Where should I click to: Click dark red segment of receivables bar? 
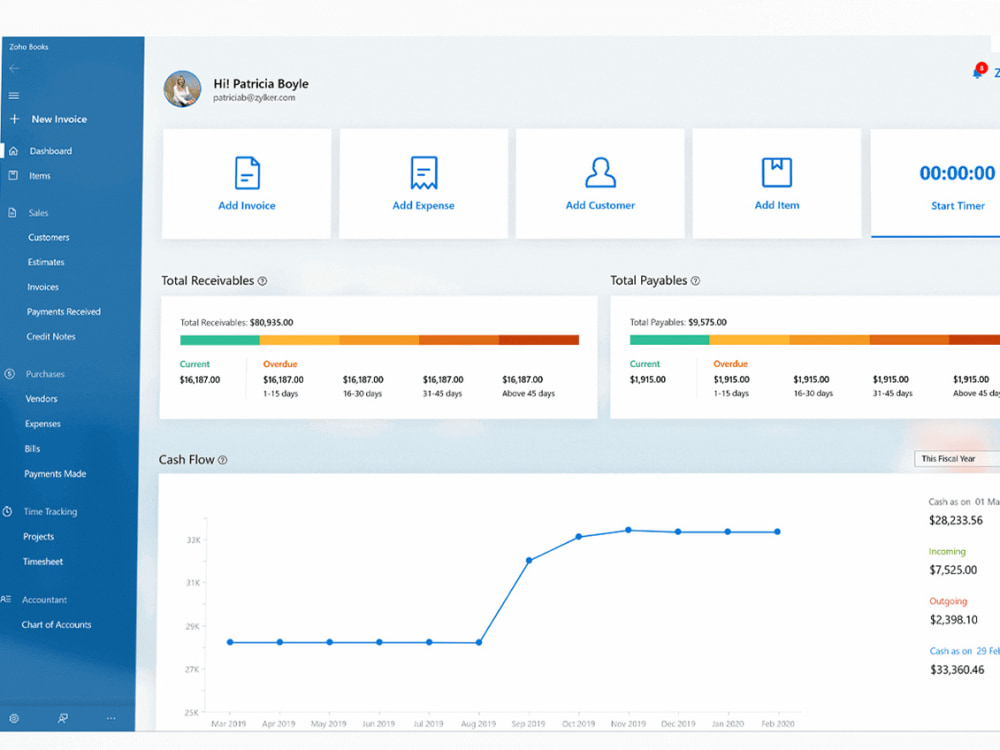coord(539,340)
